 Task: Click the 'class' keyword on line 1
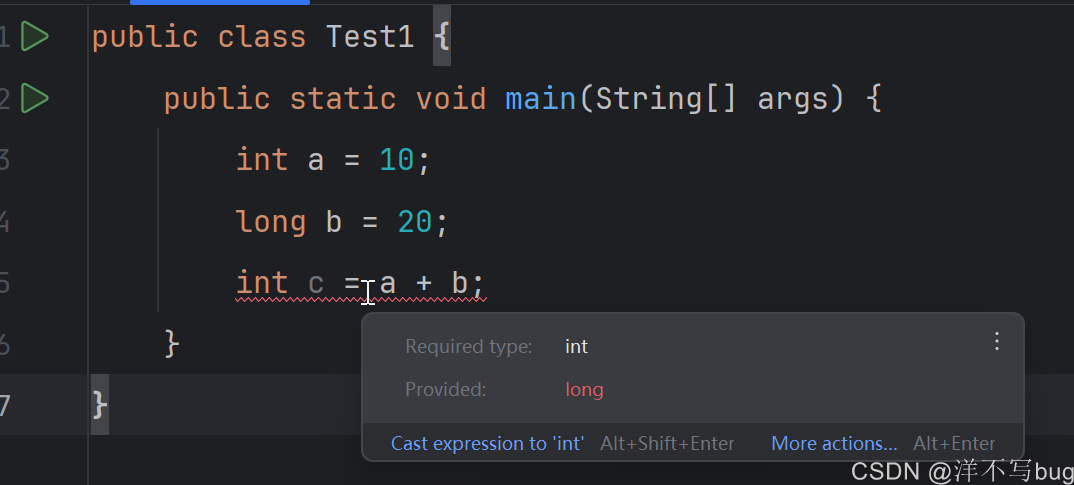(x=262, y=37)
